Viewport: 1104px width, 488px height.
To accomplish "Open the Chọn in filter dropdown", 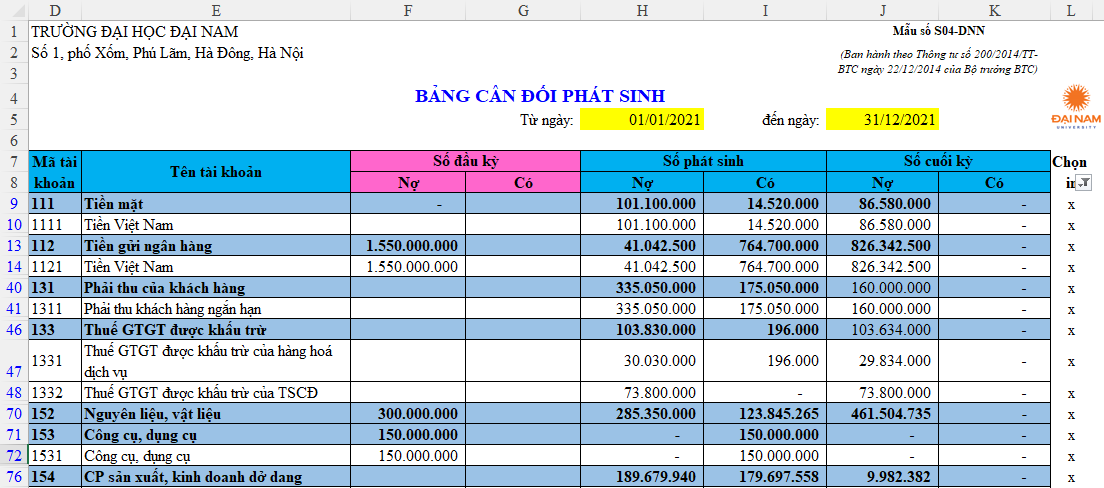I will [1084, 183].
